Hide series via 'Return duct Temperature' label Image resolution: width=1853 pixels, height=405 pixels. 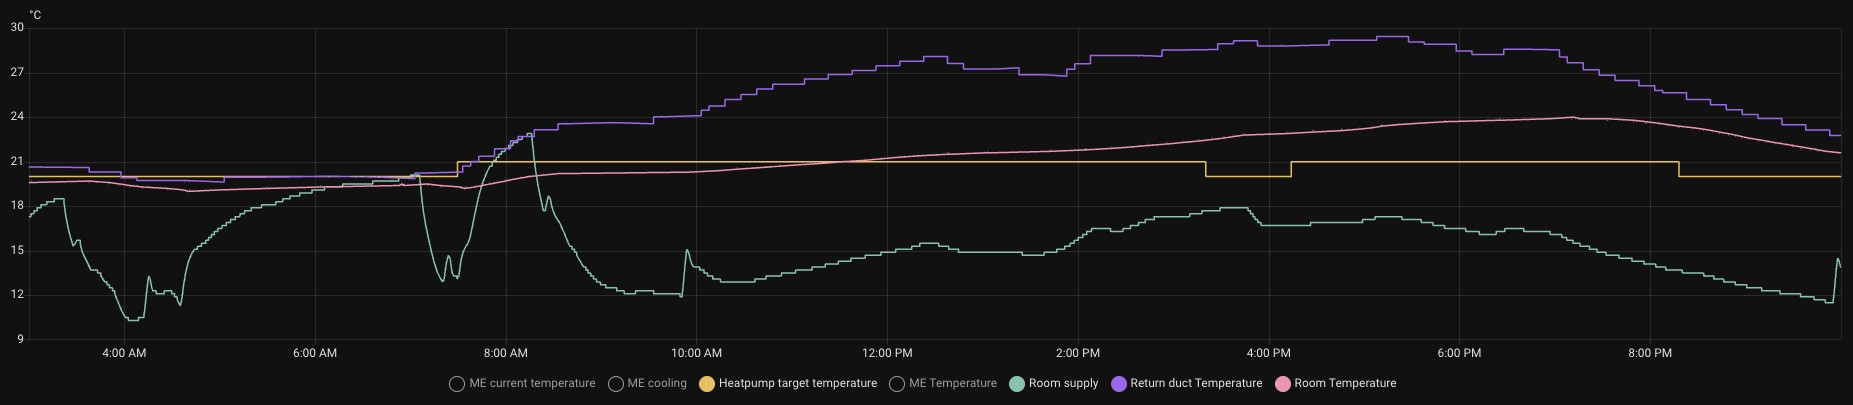[1196, 384]
